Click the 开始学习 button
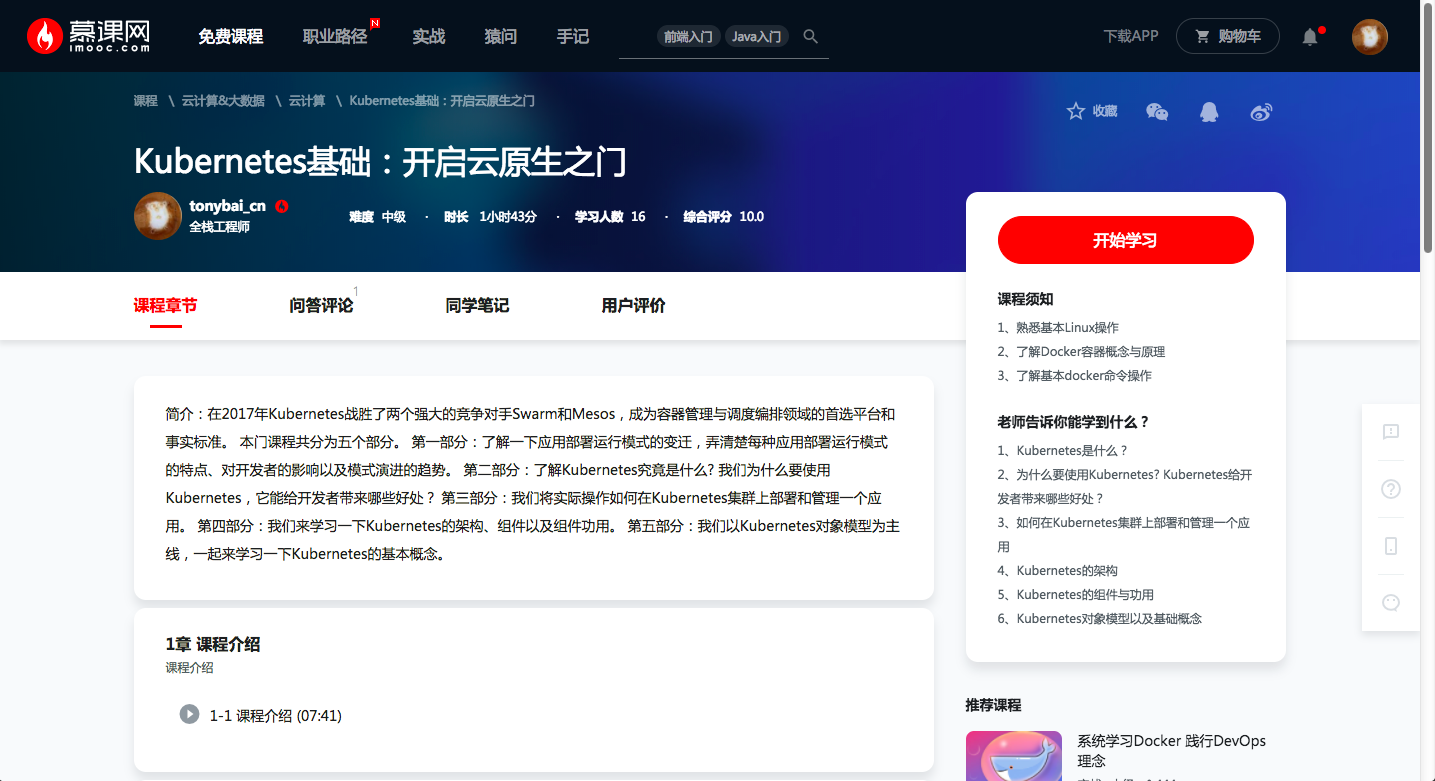Image resolution: width=1435 pixels, height=781 pixels. tap(1125, 240)
